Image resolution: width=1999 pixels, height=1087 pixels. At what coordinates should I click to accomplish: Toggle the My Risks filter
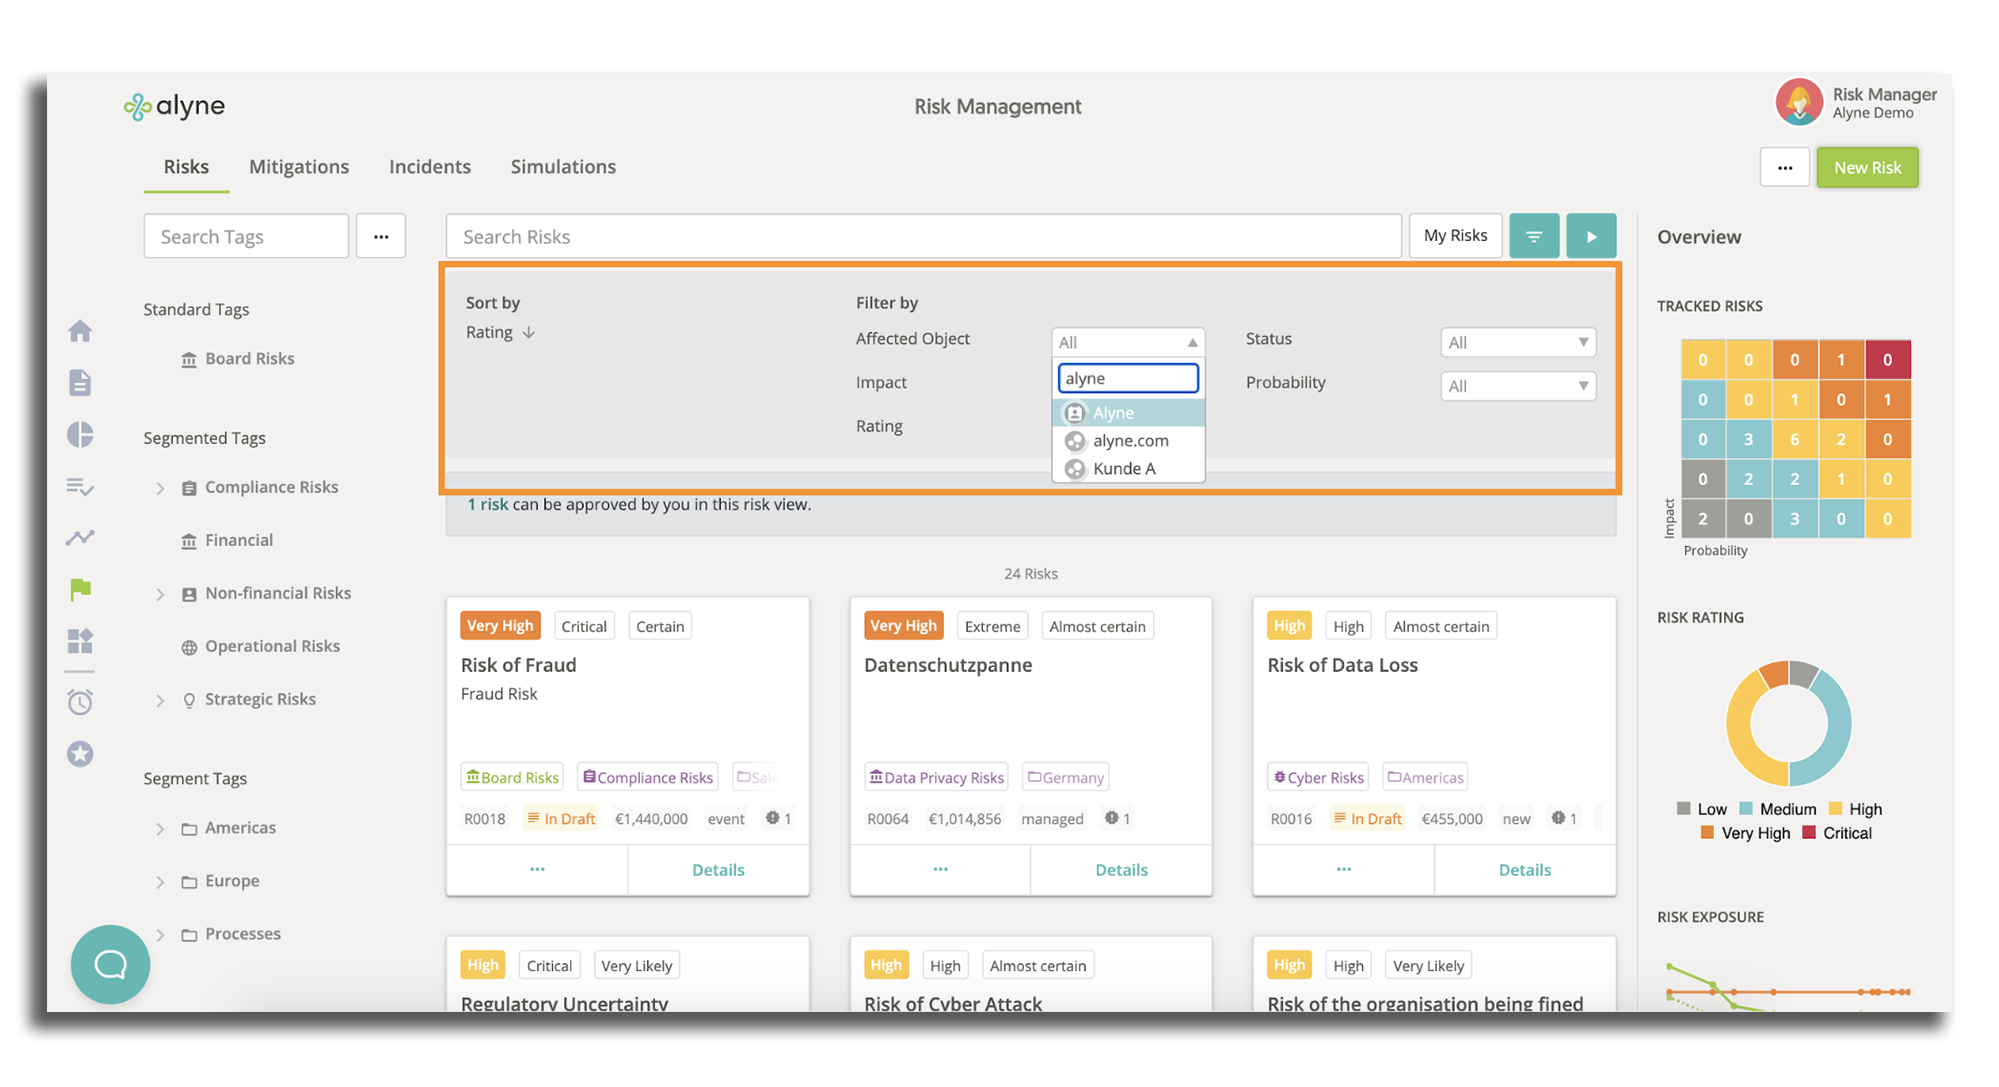pyautogui.click(x=1455, y=236)
